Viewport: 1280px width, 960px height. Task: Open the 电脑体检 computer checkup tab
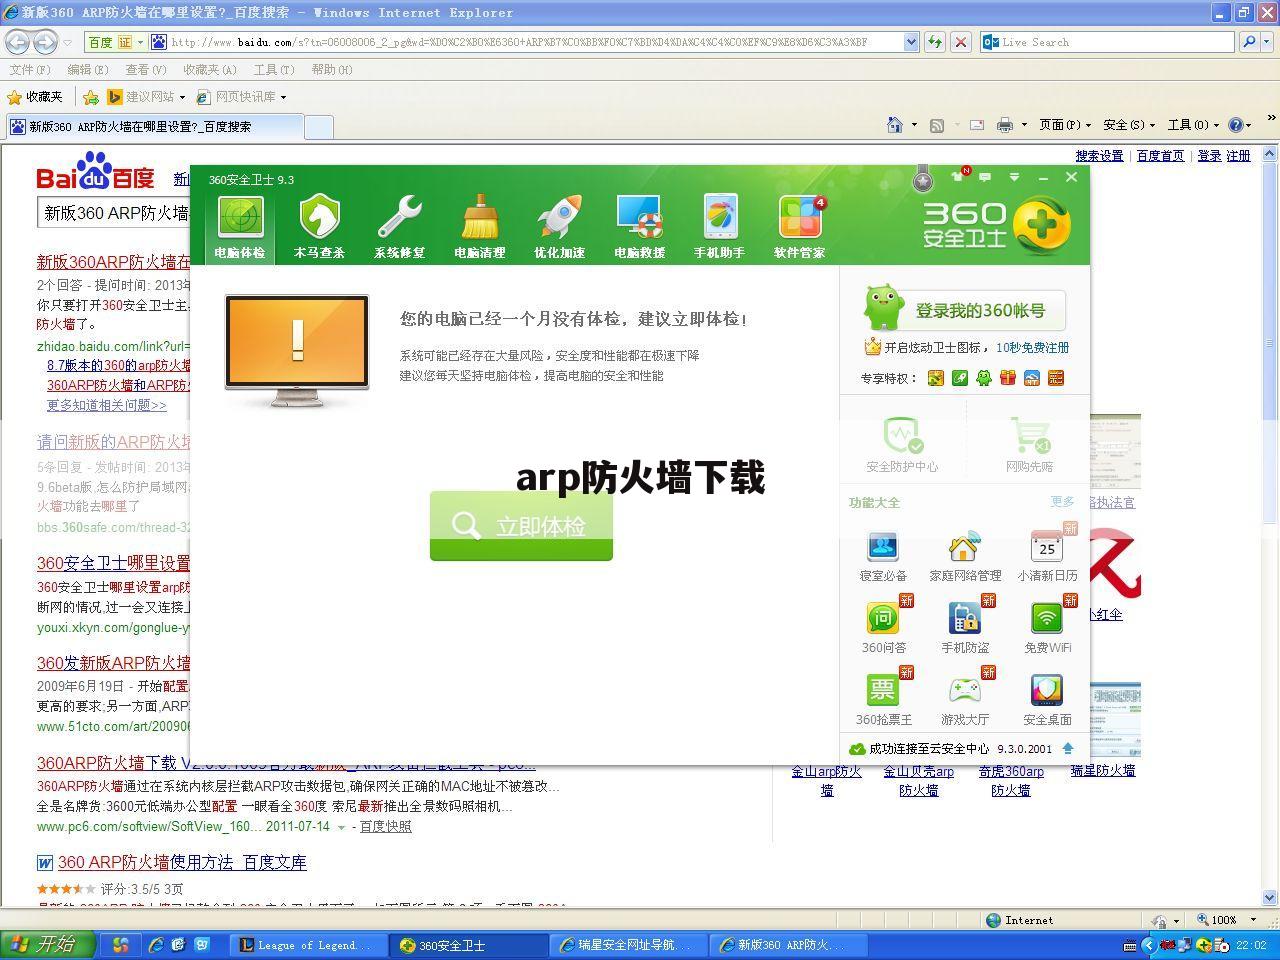[240, 227]
